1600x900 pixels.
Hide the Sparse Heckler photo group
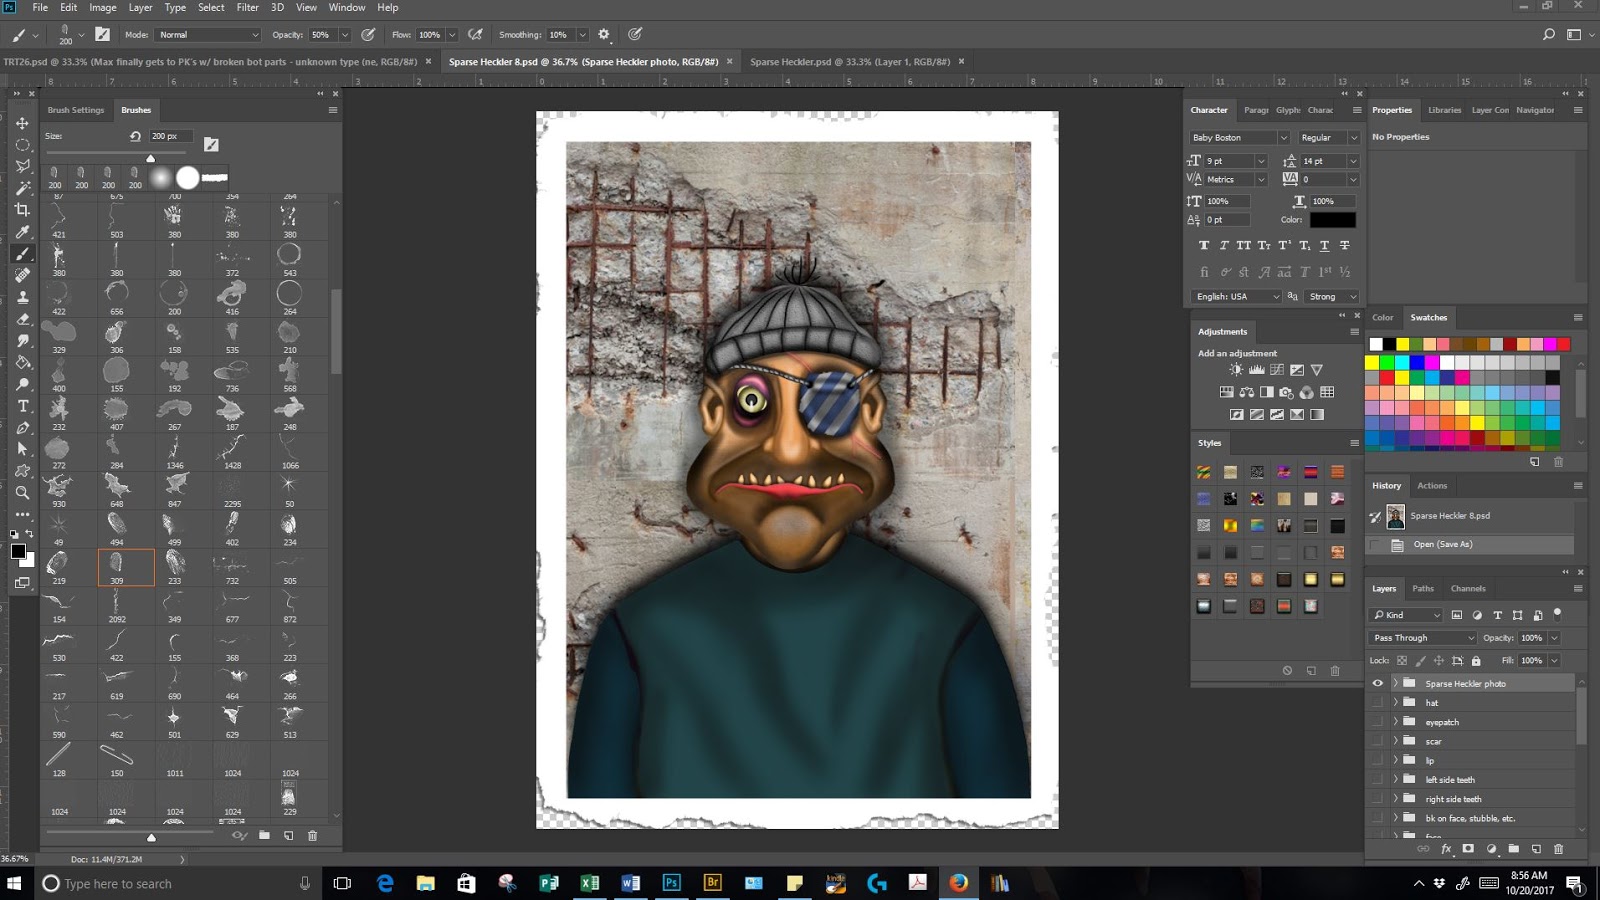point(1377,683)
